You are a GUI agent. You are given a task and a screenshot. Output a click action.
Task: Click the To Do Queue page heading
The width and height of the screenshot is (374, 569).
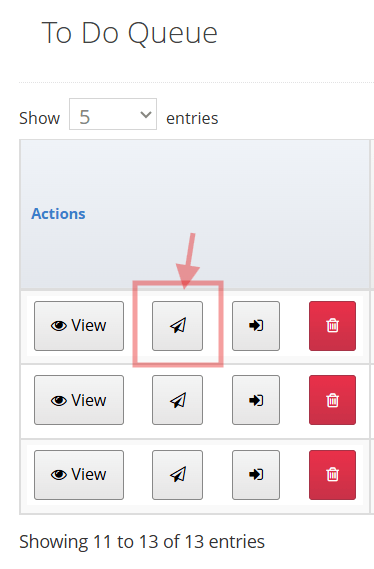click(130, 33)
